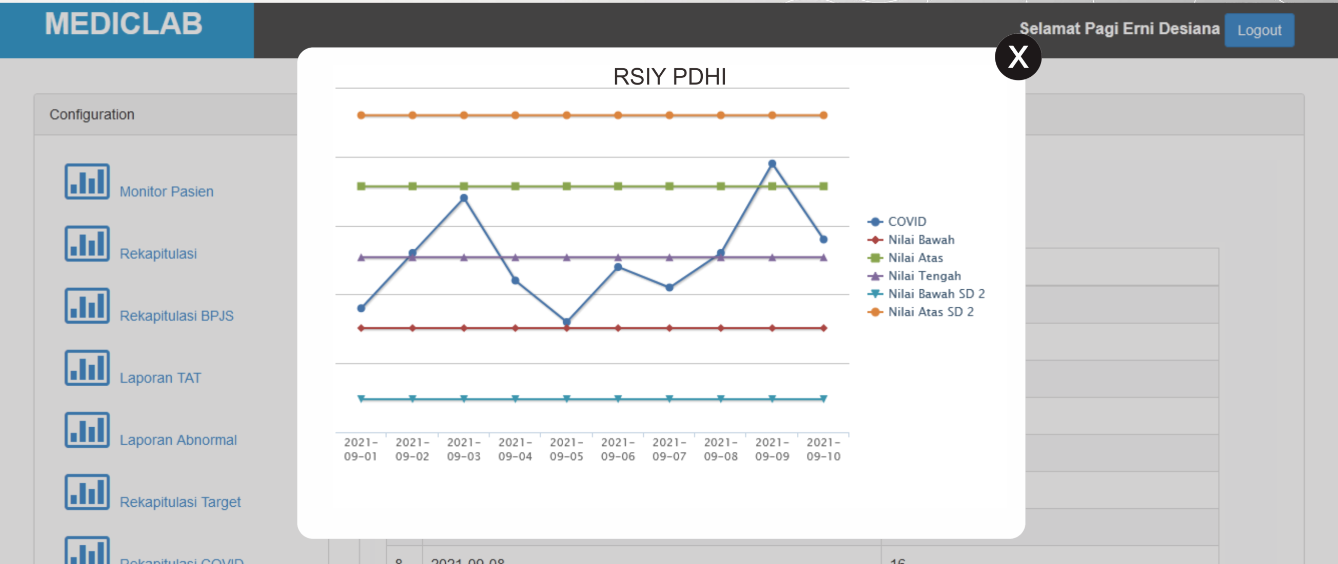
Task: Open the Rekapitulasi BPJS link
Action: click(176, 316)
